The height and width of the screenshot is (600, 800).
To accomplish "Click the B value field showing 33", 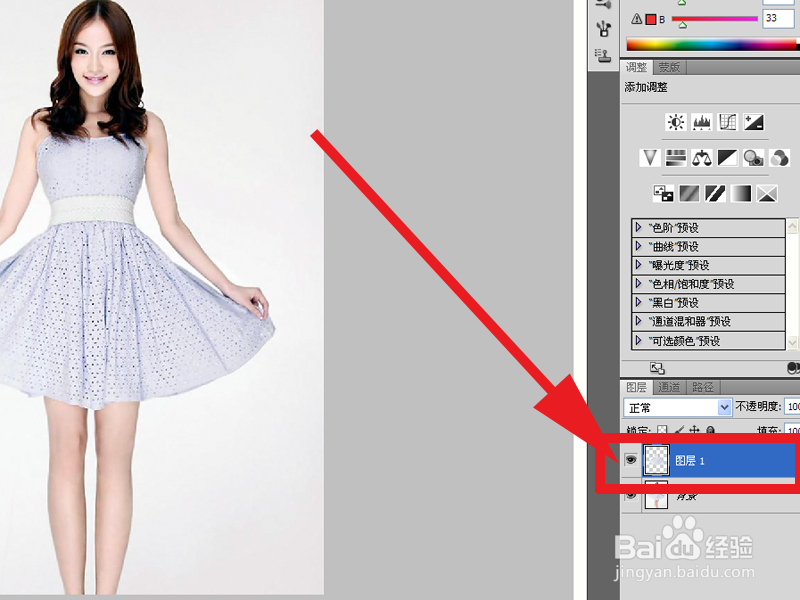I will point(778,18).
